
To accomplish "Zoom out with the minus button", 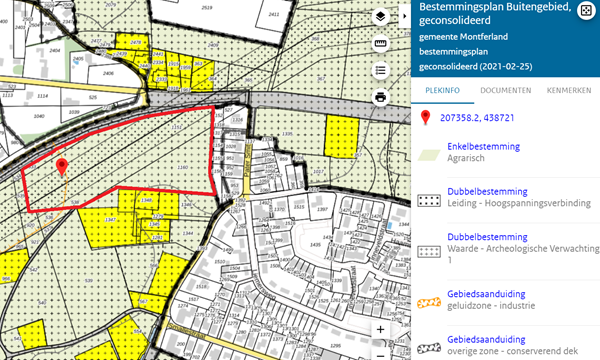I will (380, 355).
